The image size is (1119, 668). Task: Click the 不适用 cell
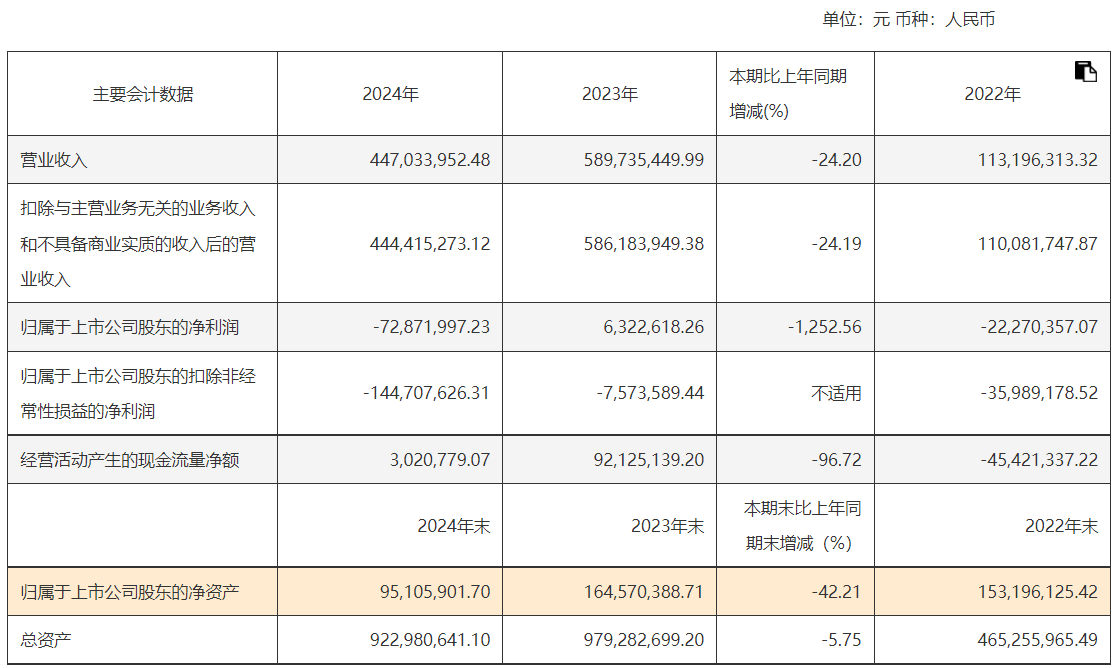click(x=836, y=393)
